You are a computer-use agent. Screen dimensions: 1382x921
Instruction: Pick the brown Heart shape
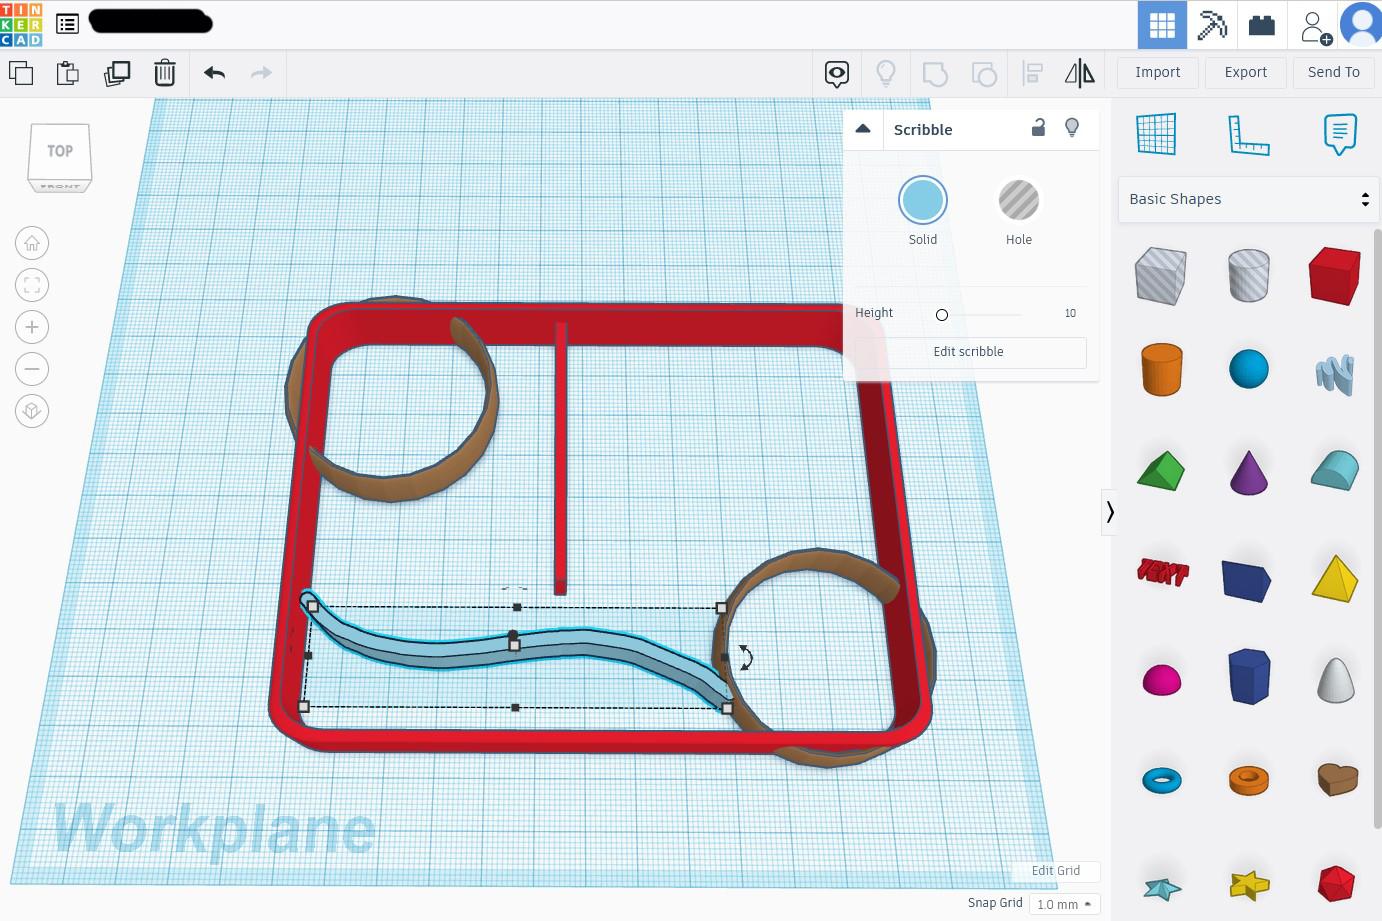click(1337, 779)
